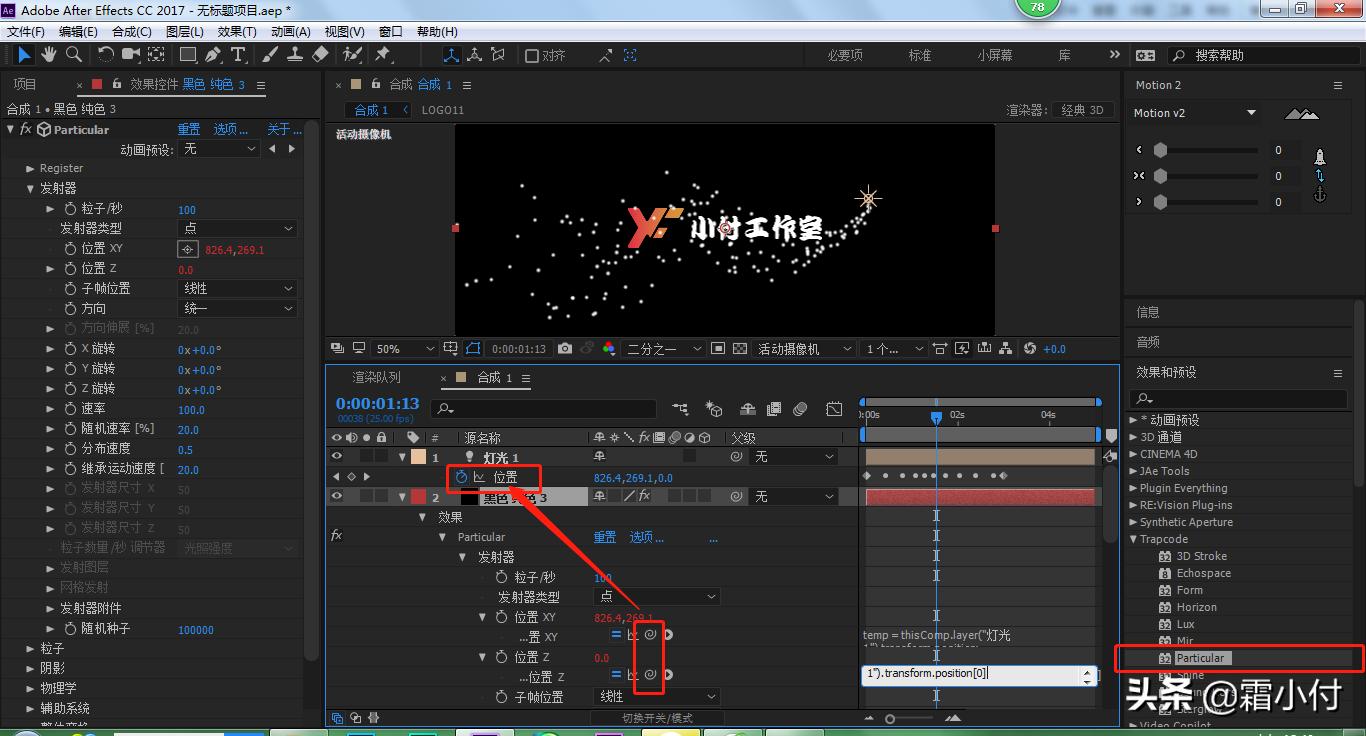Viewport: 1366px width, 736px height.
Task: Open the channel and color management settings icon
Action: (x=608, y=348)
